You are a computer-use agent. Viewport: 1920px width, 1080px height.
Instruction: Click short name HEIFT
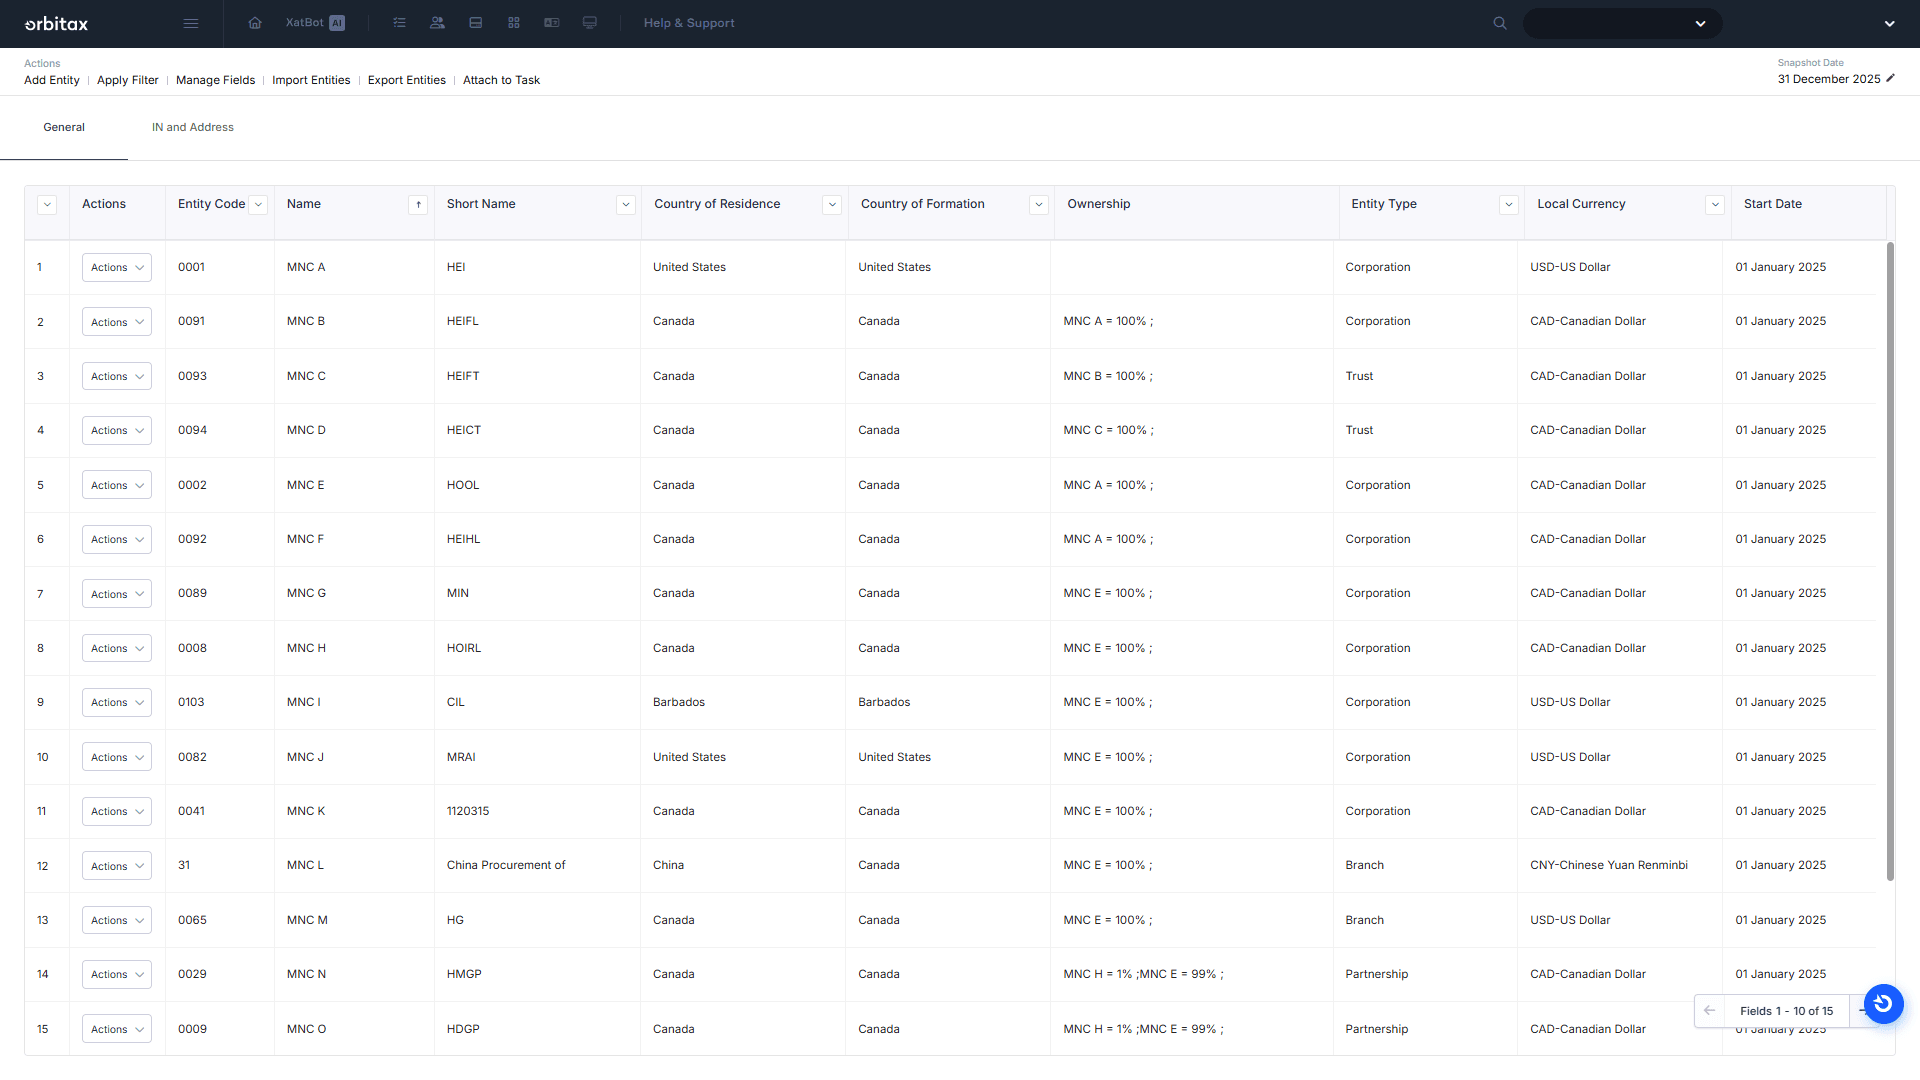(x=463, y=376)
